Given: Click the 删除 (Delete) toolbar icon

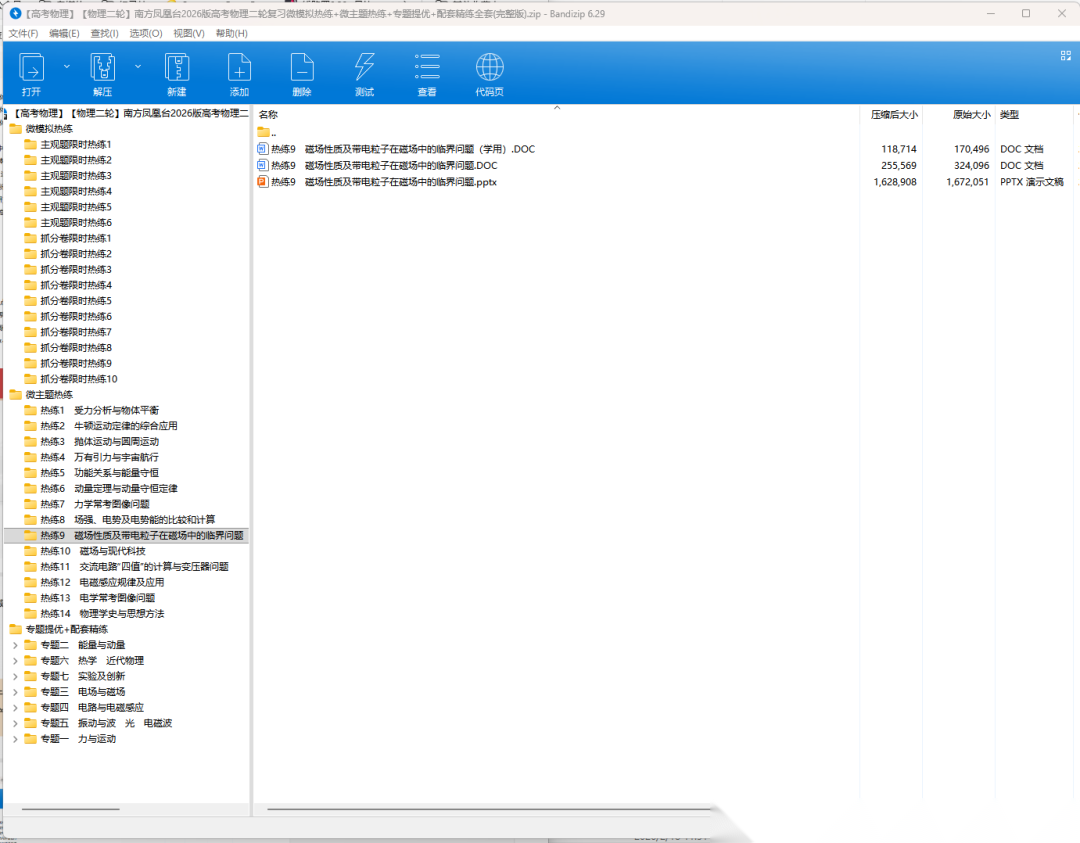Looking at the screenshot, I should pos(301,68).
